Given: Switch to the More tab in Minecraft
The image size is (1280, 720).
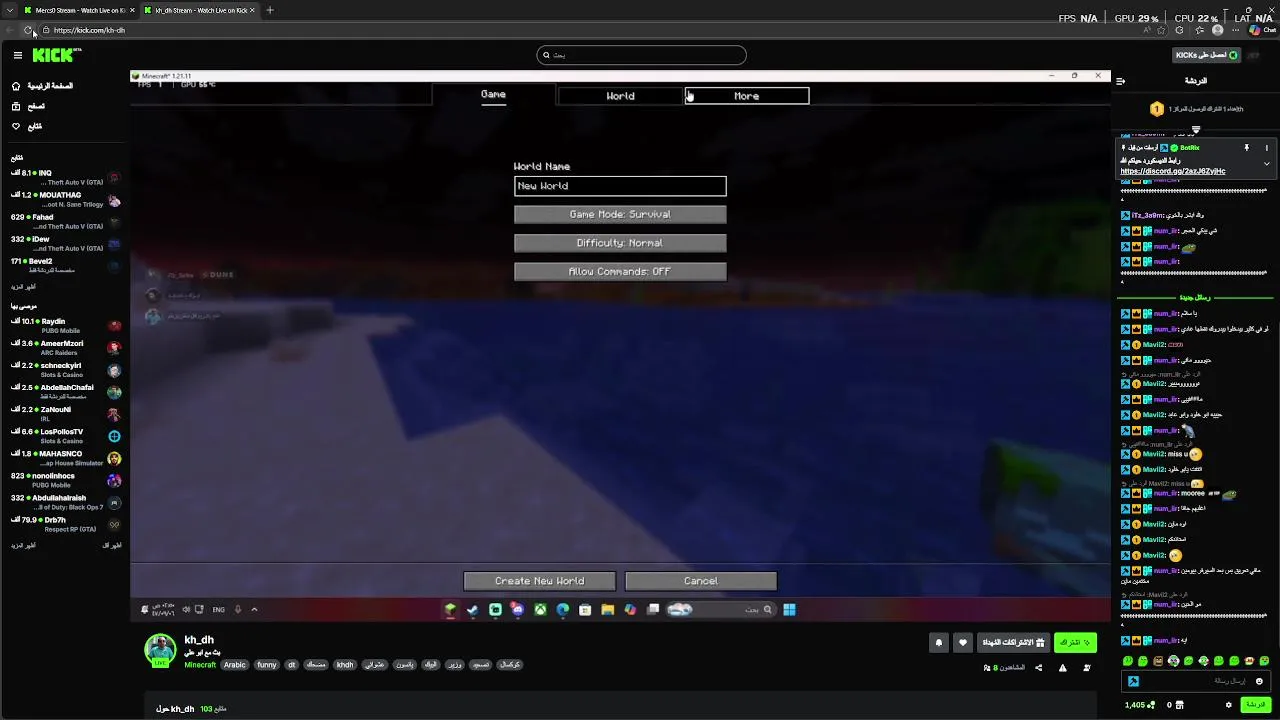Looking at the screenshot, I should click(x=747, y=96).
